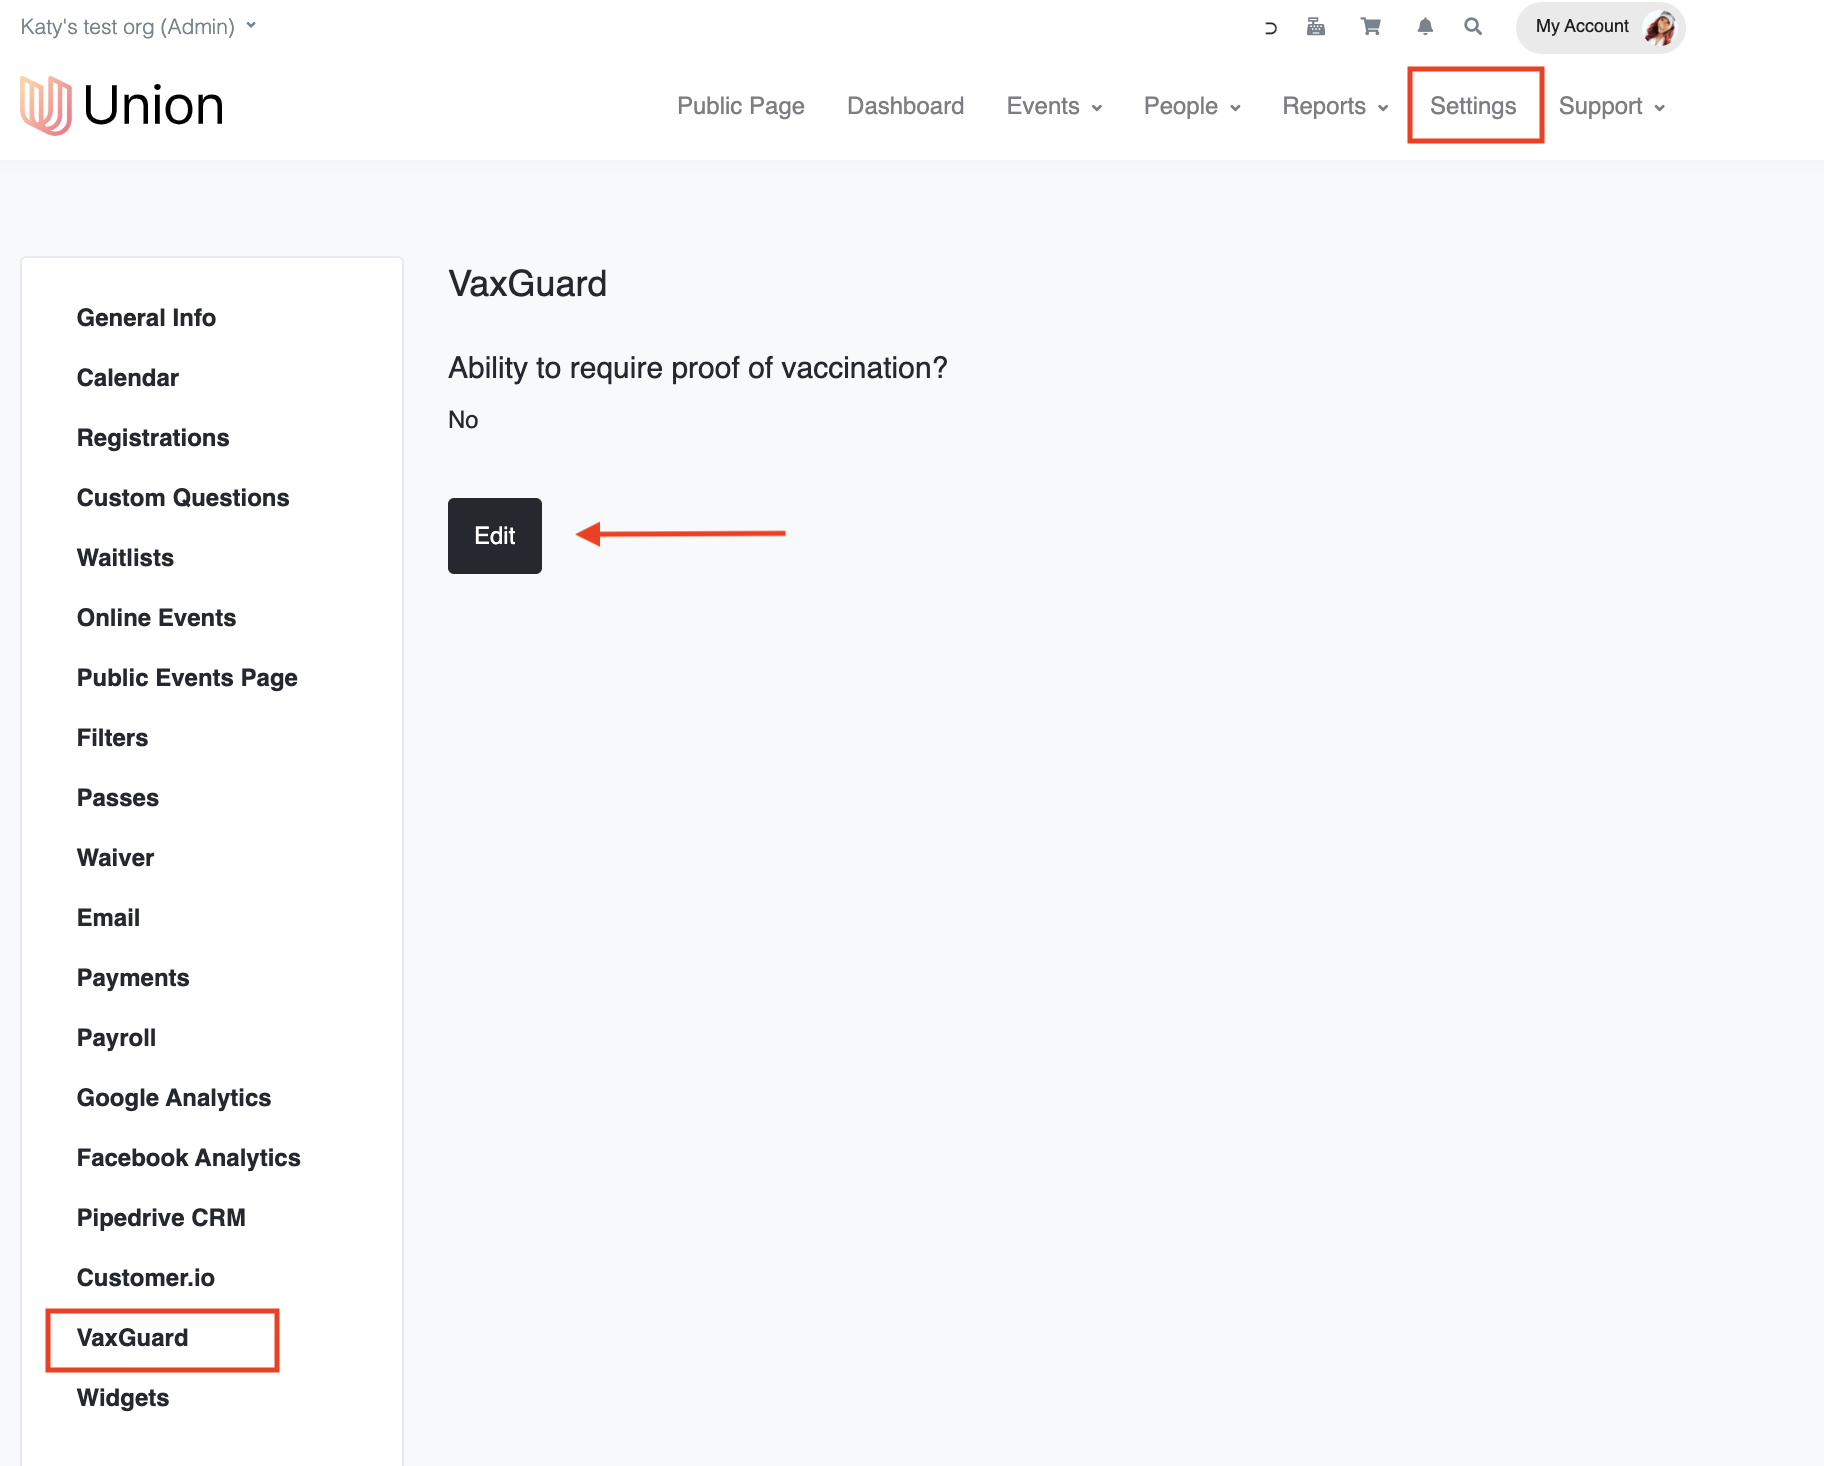Expand the Events dropdown menu
Viewport: 1824px width, 1466px height.
tap(1054, 106)
